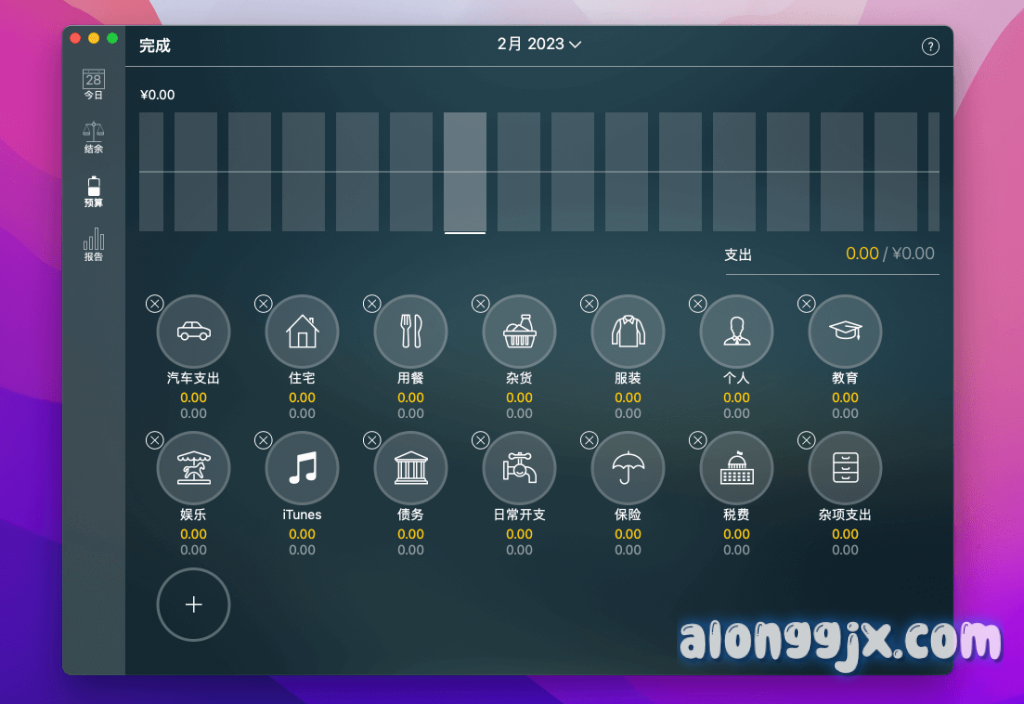Open the help question mark button
The height and width of the screenshot is (704, 1024).
(x=930, y=46)
